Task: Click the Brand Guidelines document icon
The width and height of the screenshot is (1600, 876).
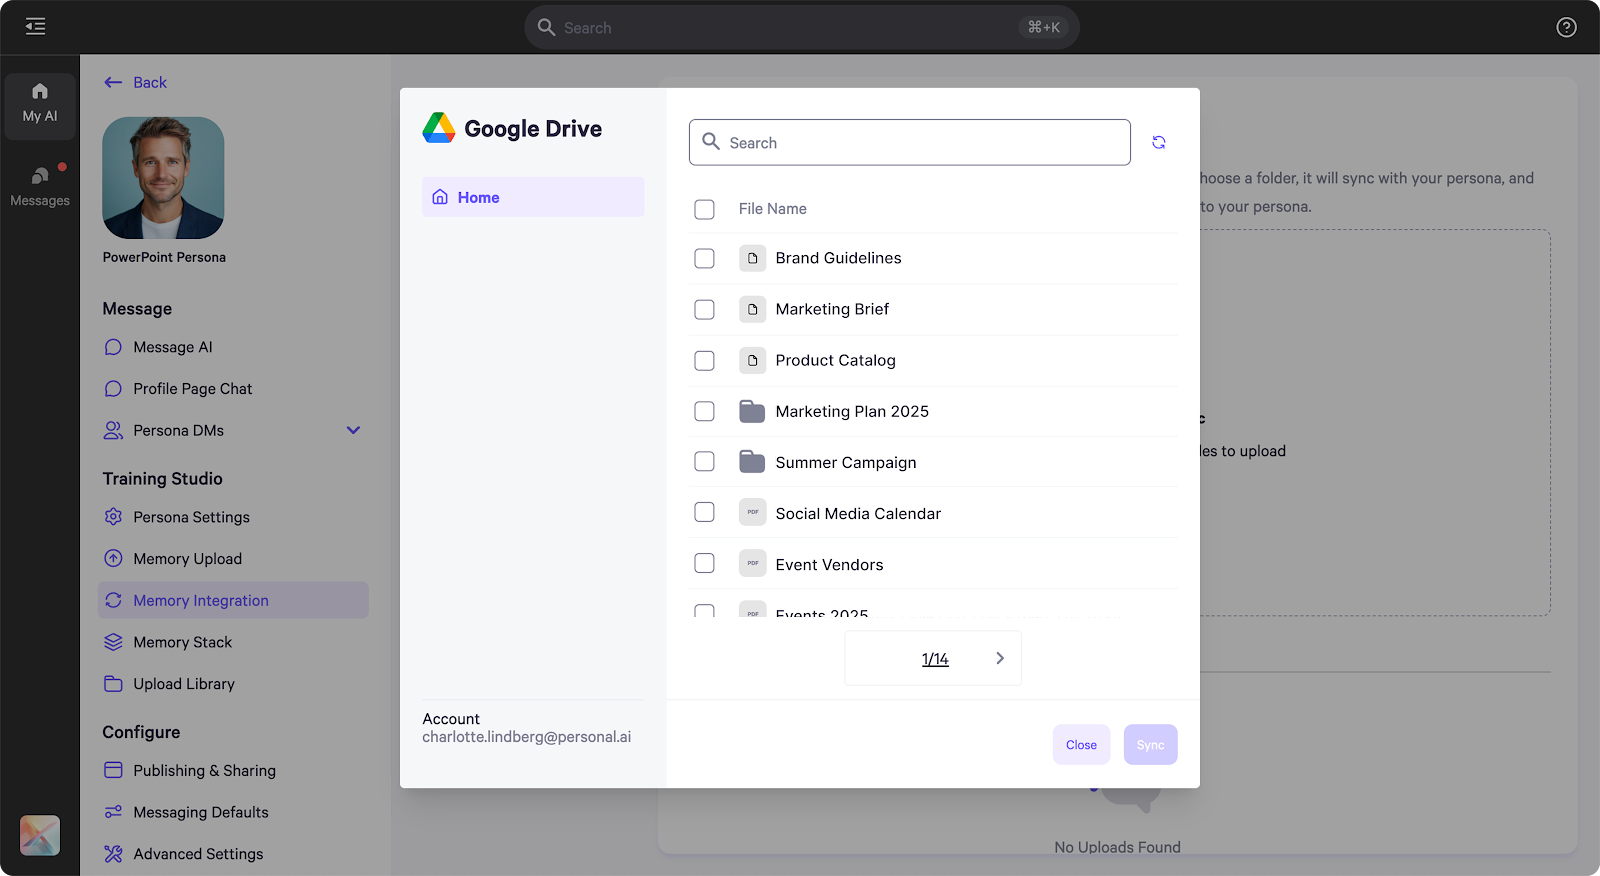Action: tap(753, 258)
